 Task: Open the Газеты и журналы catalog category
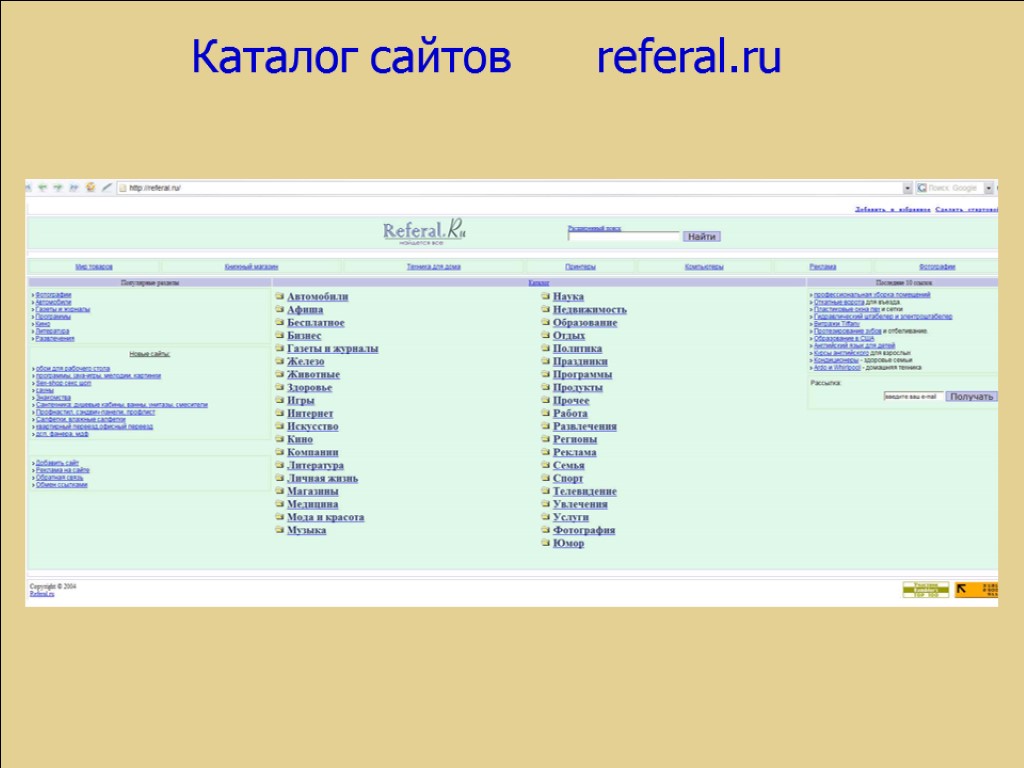332,349
